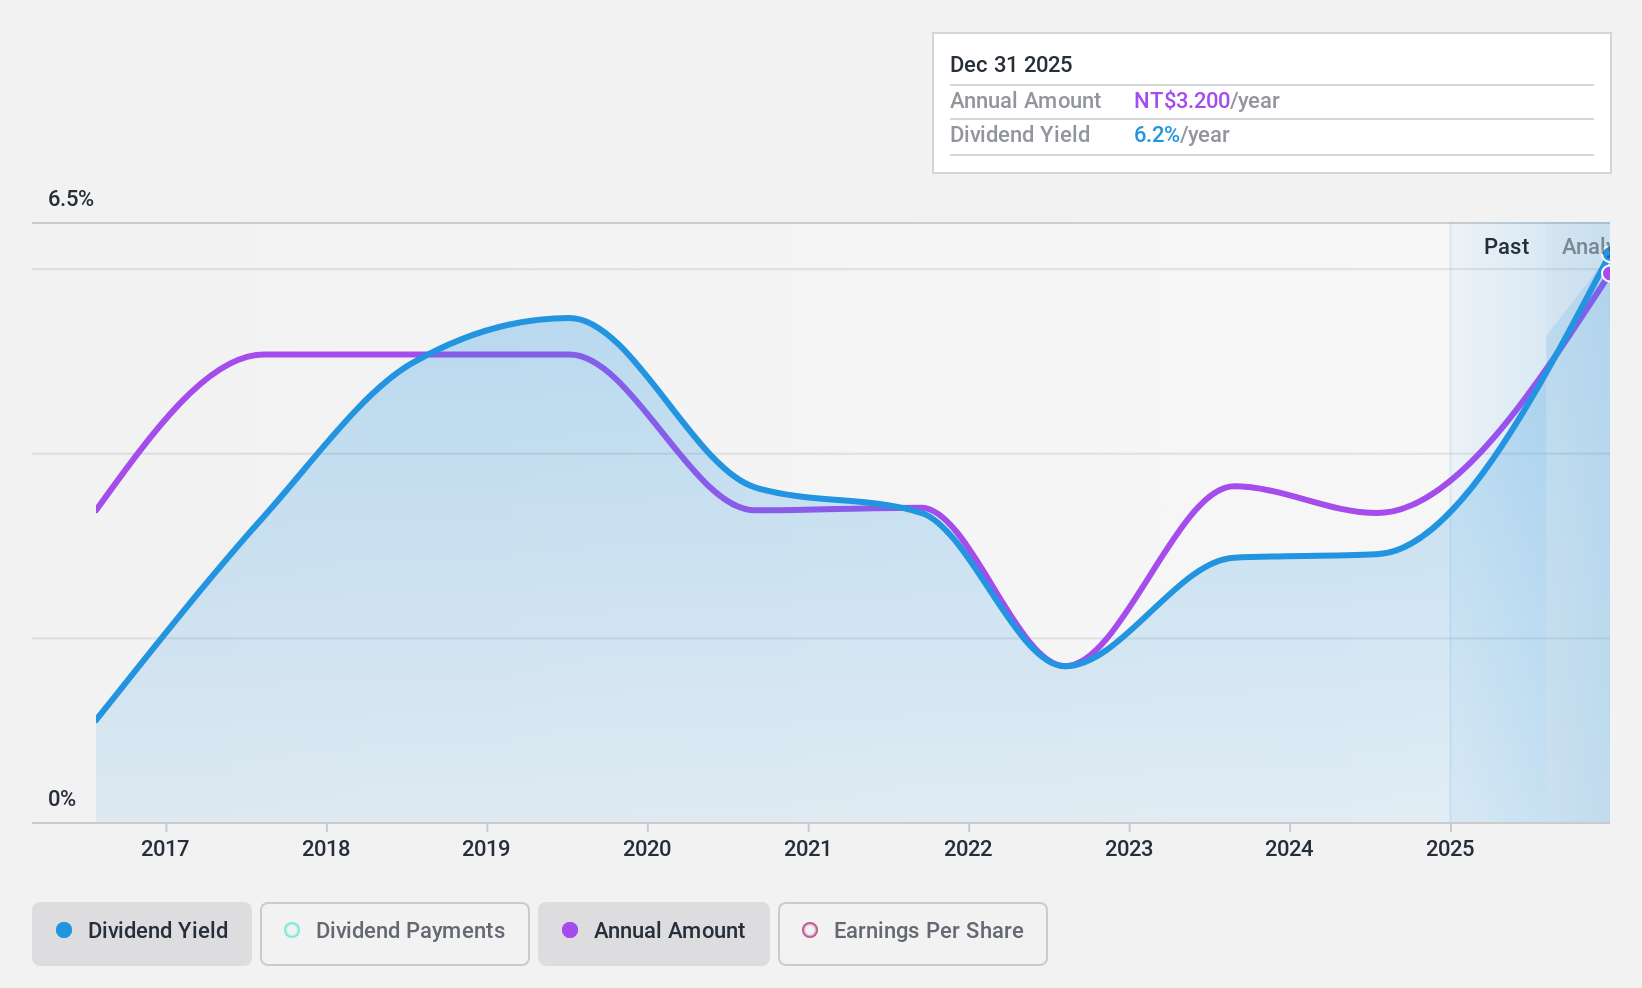Click the Annual Amount label in tooltip
The image size is (1642, 988).
(x=1025, y=101)
